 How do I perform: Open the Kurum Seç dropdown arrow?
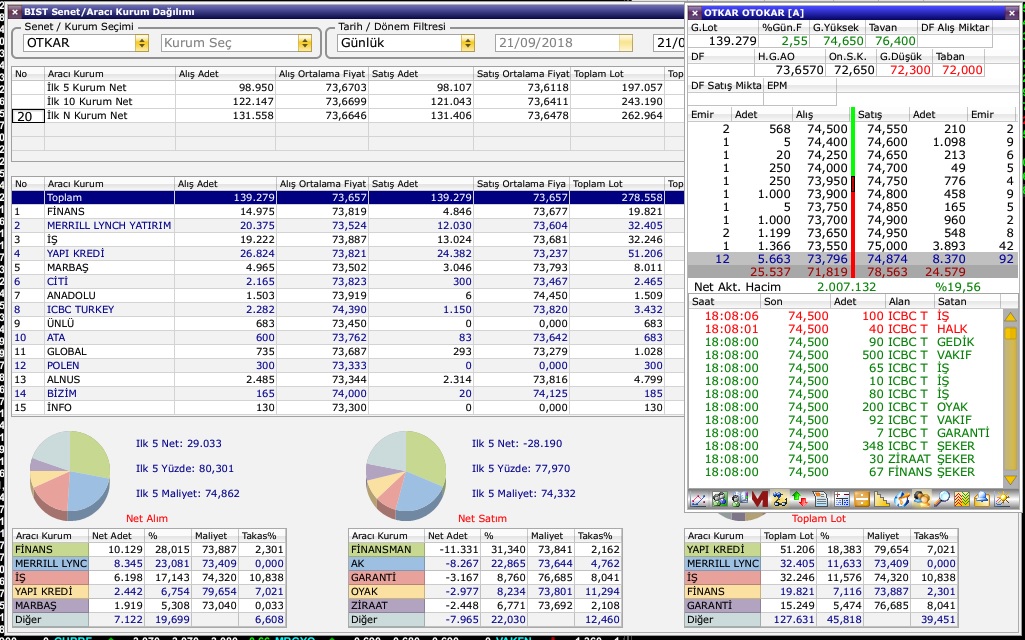coord(305,43)
